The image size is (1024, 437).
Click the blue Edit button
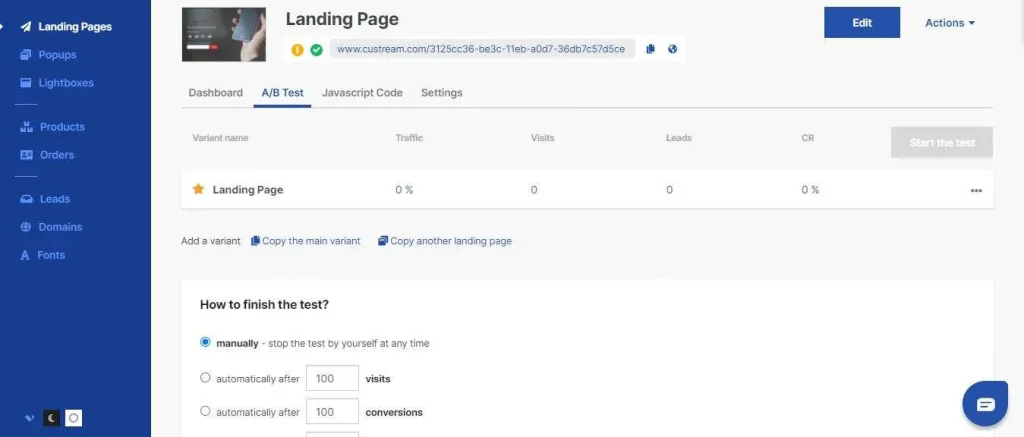point(861,23)
